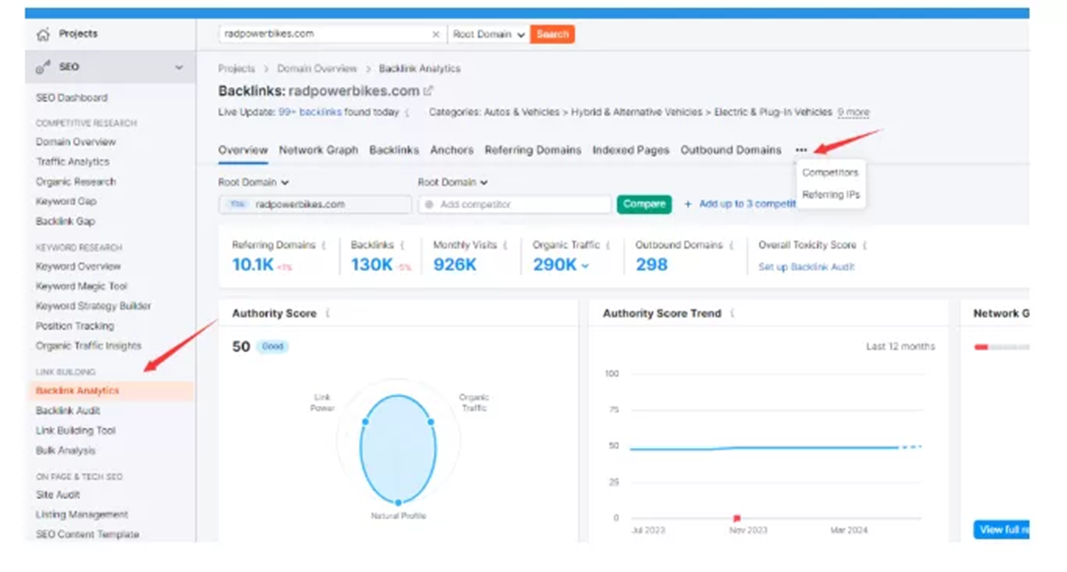Open the Anchors tab

452,150
